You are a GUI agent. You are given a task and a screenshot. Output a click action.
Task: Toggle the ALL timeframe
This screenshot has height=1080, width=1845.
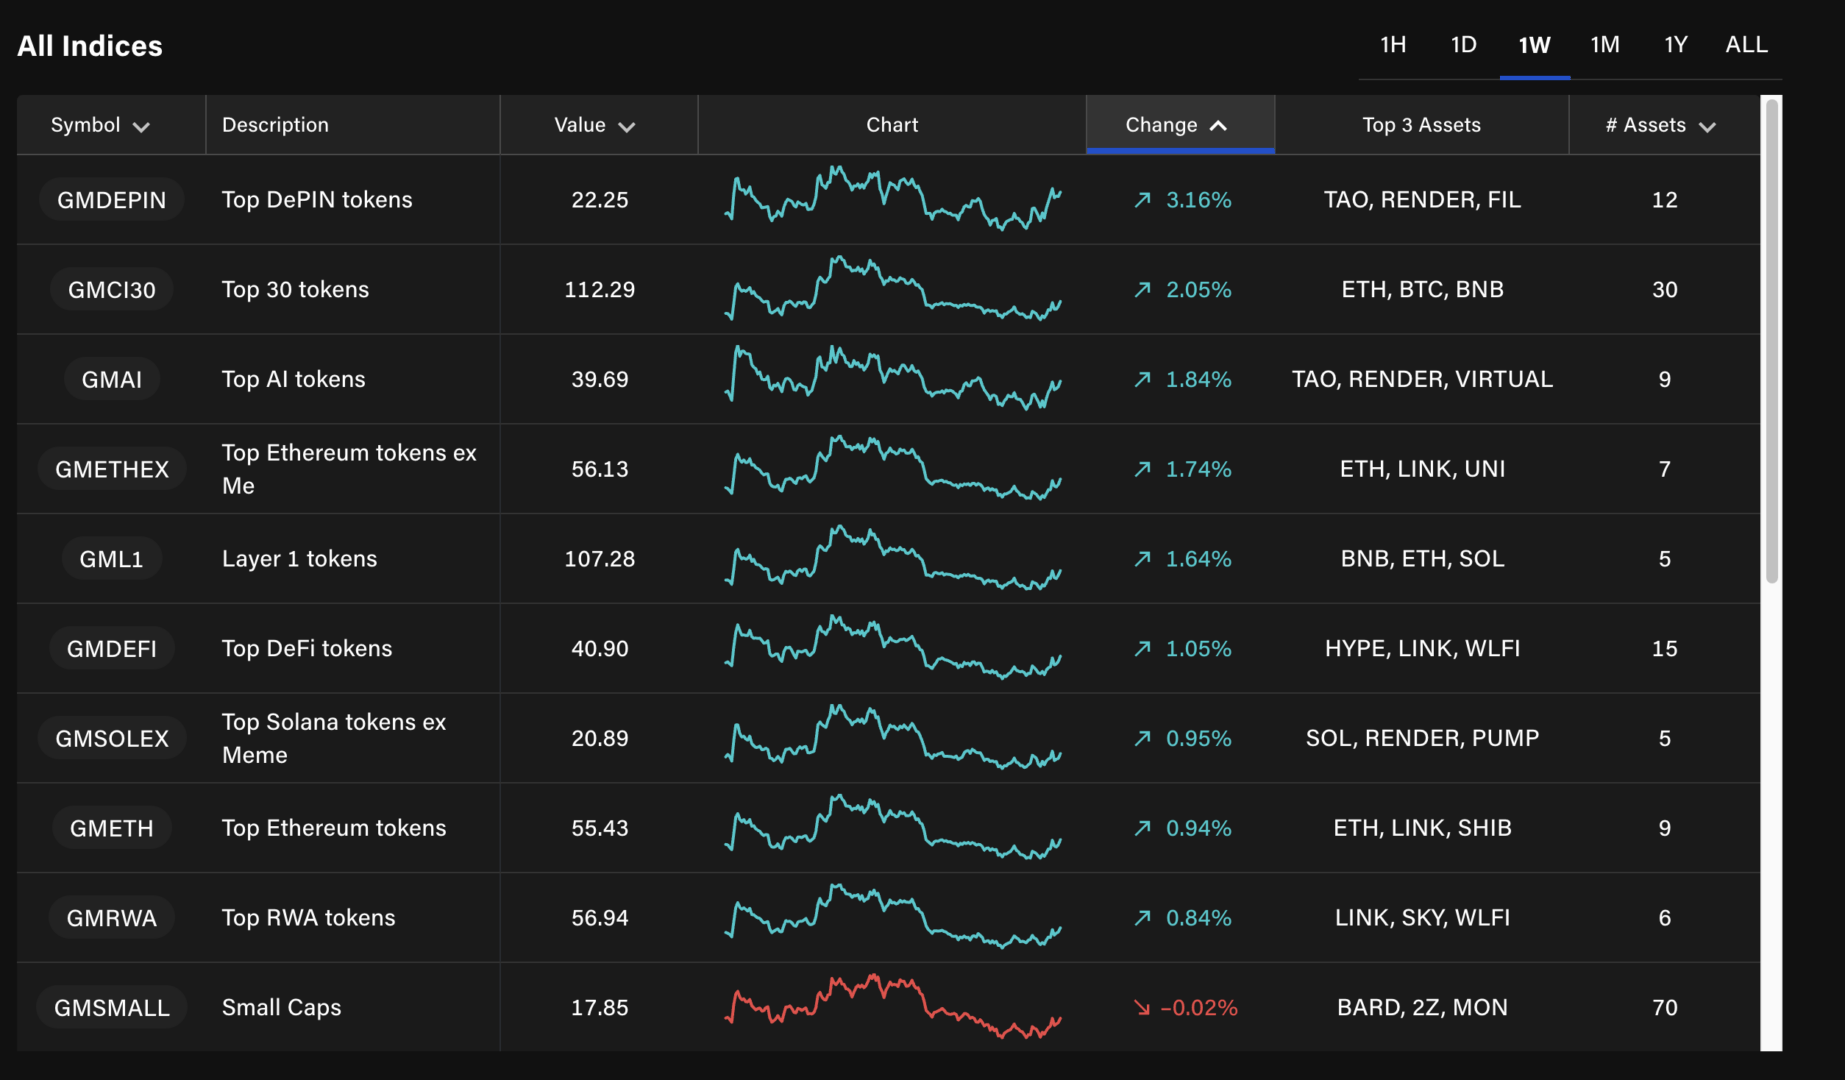[x=1746, y=44]
